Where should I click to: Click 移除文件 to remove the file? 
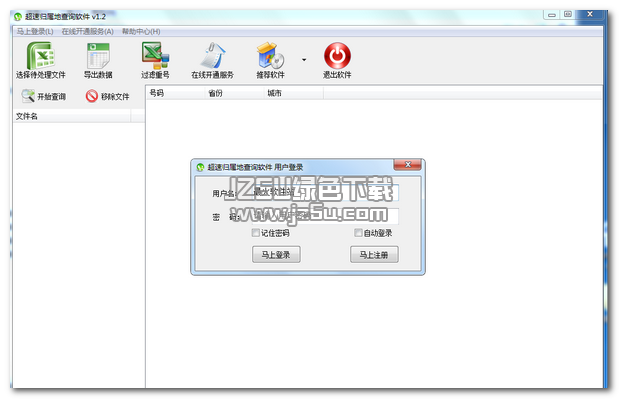107,96
